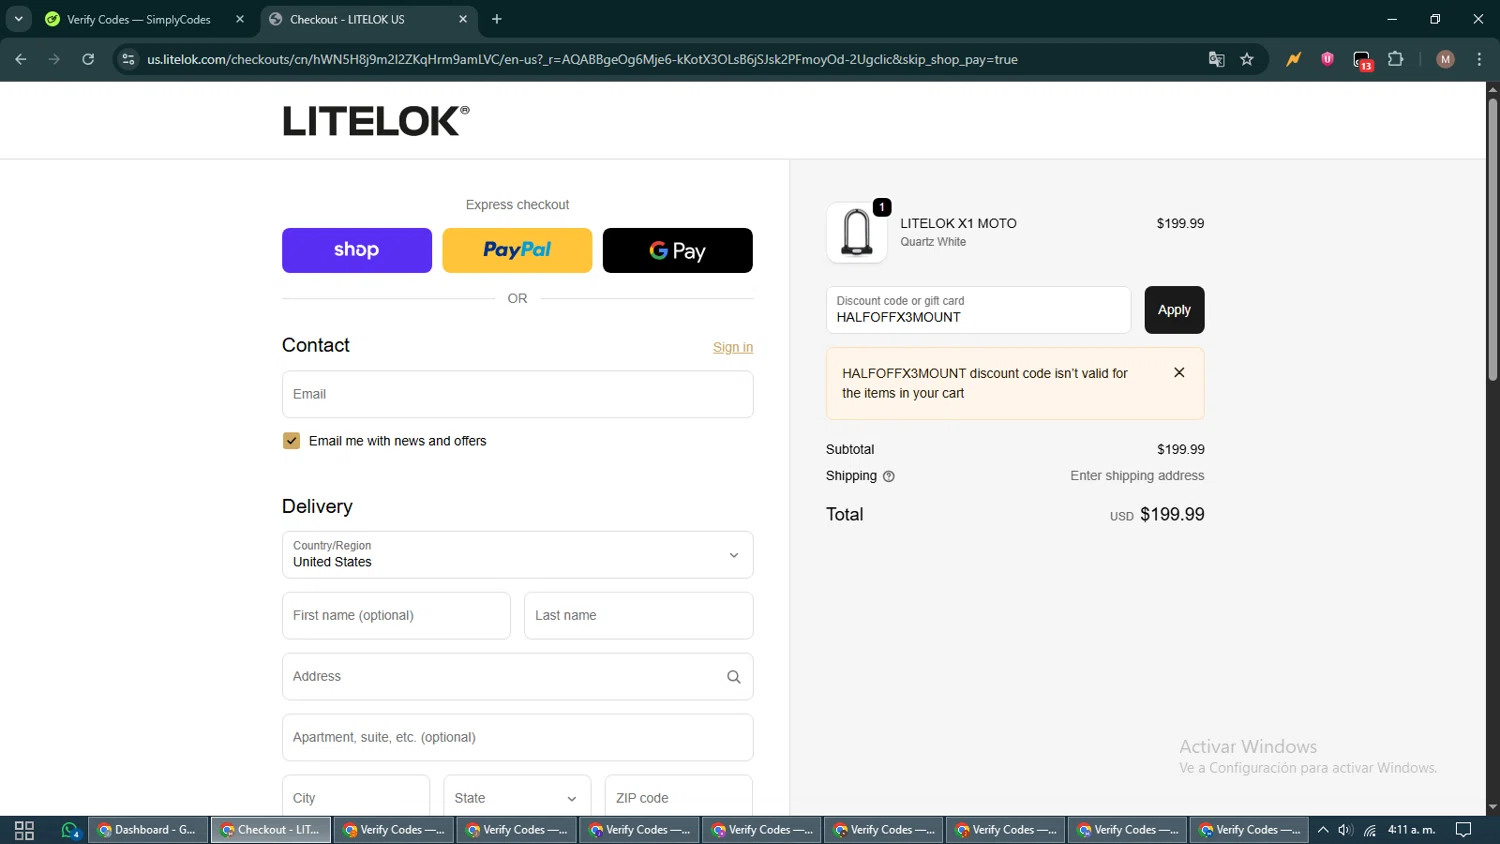Click the Shipping help question icon
1500x844 pixels.
pos(889,476)
